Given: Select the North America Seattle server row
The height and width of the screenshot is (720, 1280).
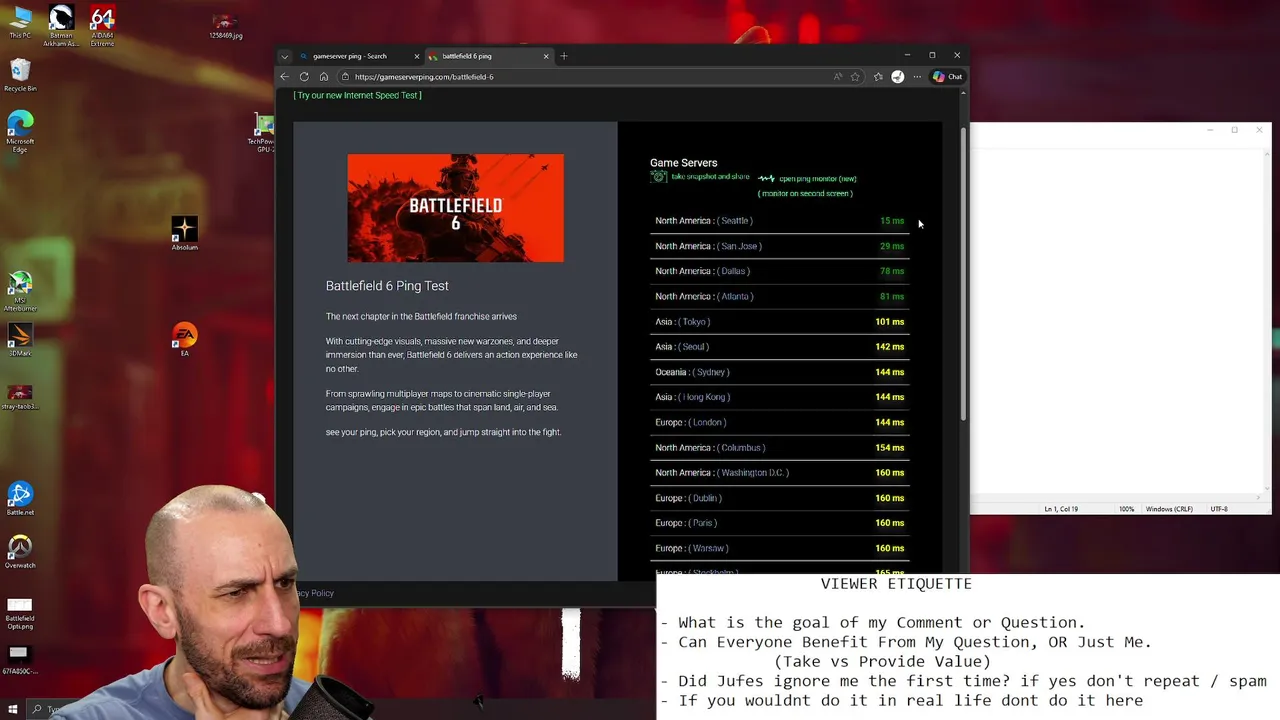Looking at the screenshot, I should [x=780, y=221].
